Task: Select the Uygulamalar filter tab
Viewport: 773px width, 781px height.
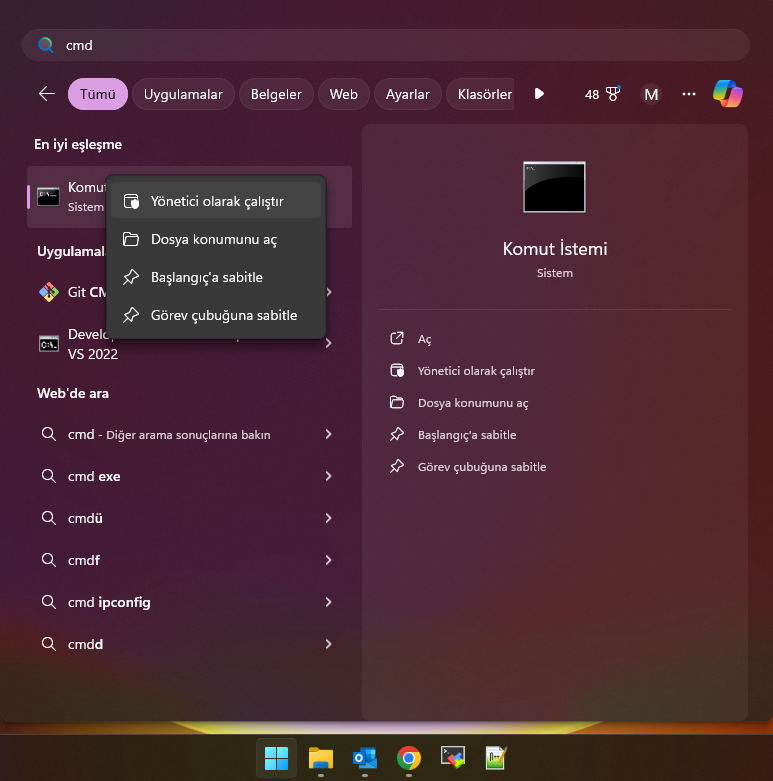Action: click(x=183, y=94)
